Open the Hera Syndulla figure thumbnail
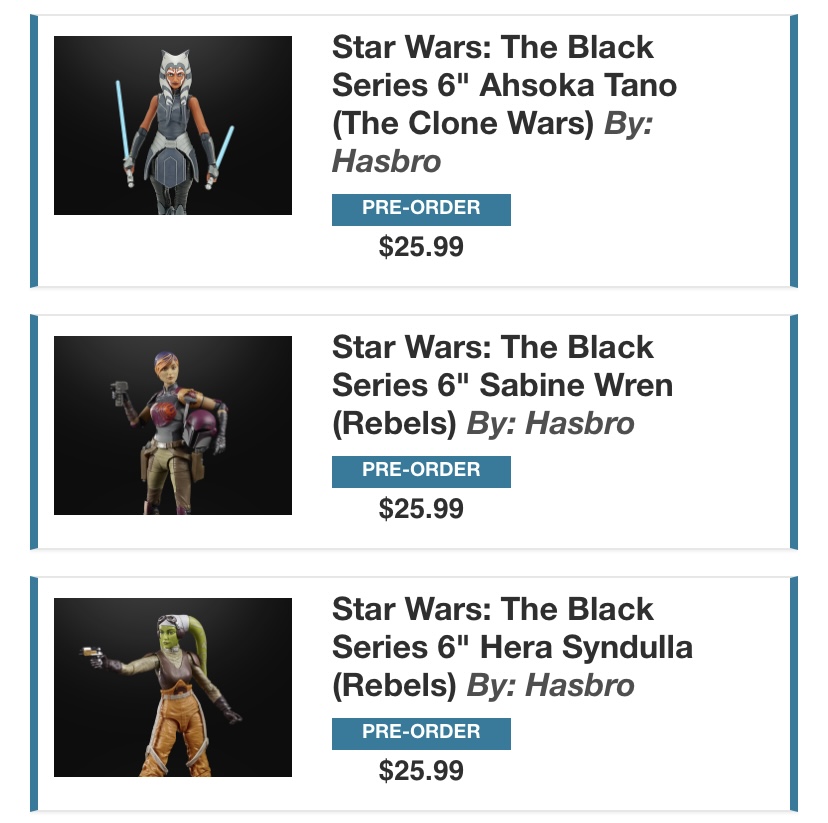This screenshot has height=823, width=828. pyautogui.click(x=173, y=687)
